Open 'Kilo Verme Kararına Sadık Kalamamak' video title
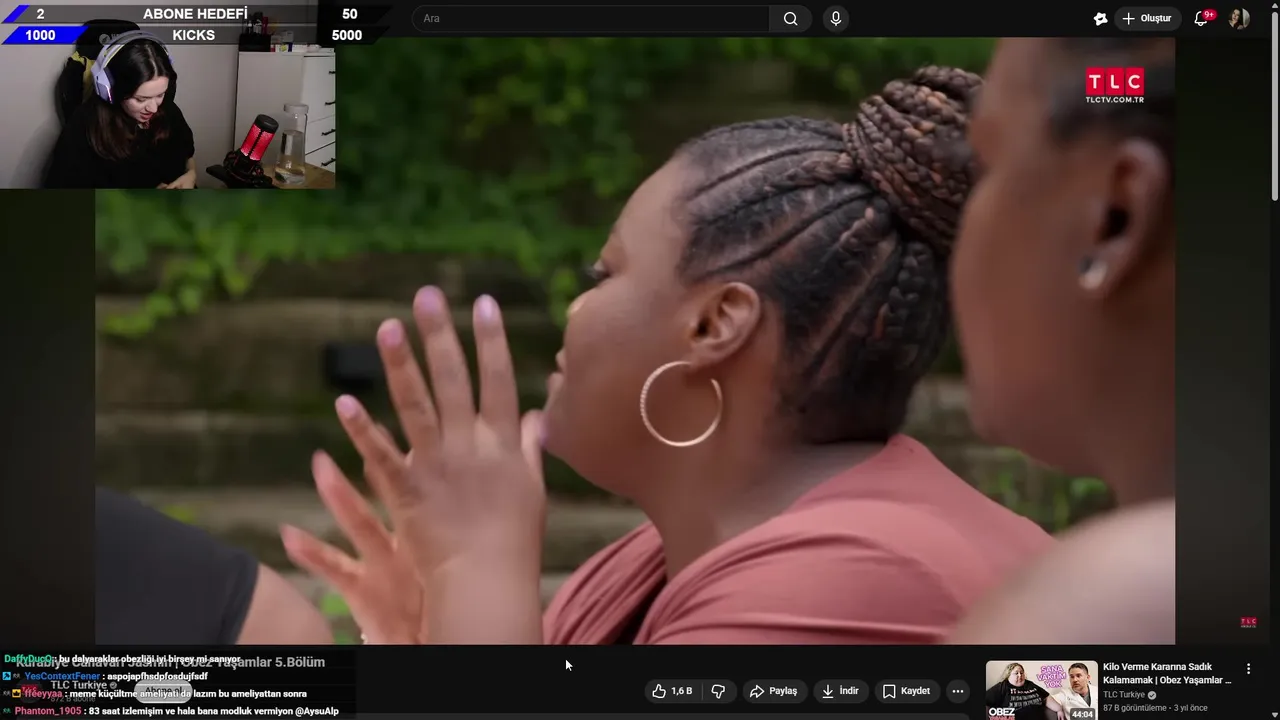Image resolution: width=1280 pixels, height=720 pixels. click(x=1167, y=673)
